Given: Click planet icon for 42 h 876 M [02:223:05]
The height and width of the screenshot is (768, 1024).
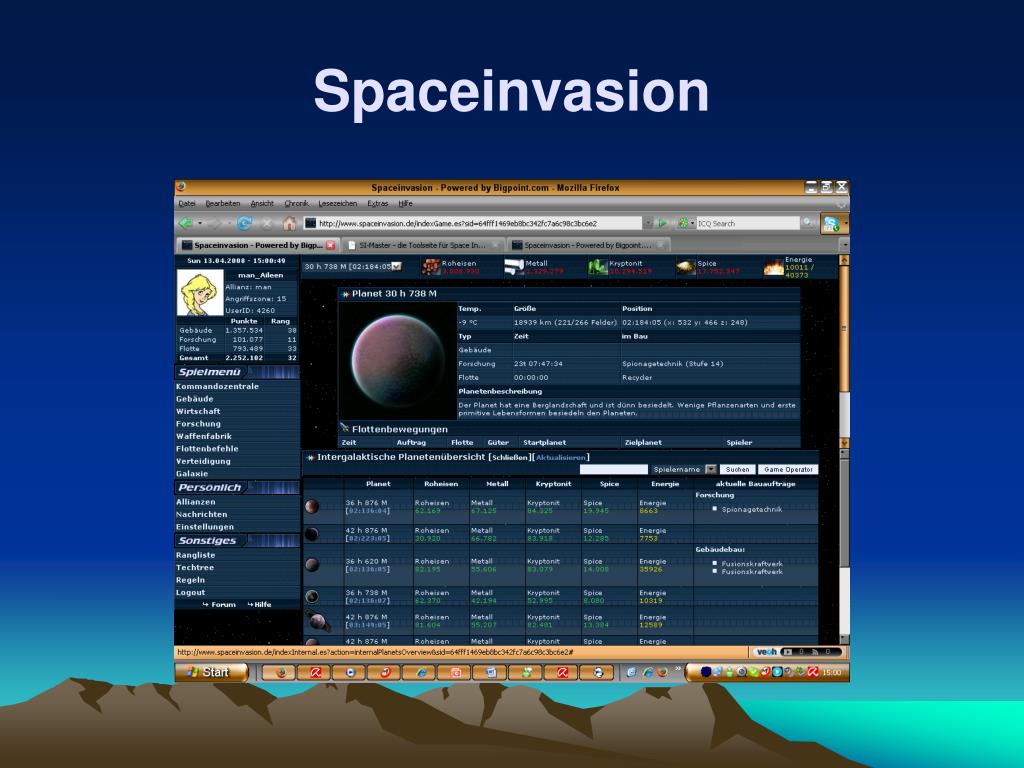Looking at the screenshot, I should click(312, 534).
